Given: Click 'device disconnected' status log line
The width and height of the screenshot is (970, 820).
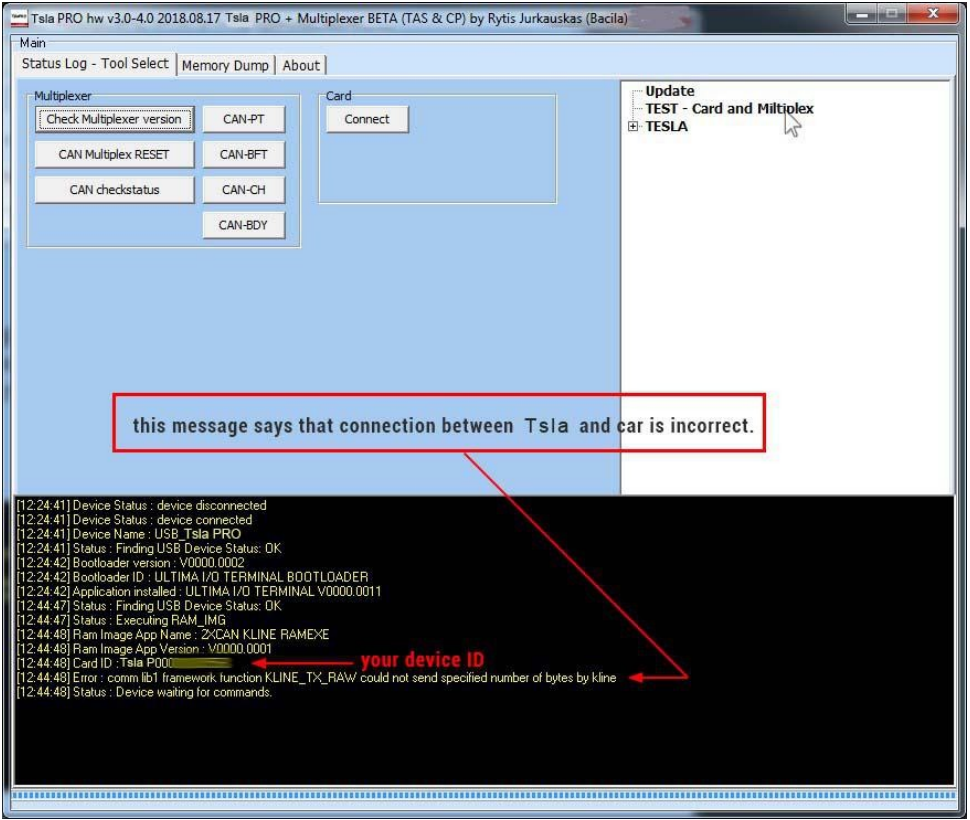Looking at the screenshot, I should coord(142,505).
